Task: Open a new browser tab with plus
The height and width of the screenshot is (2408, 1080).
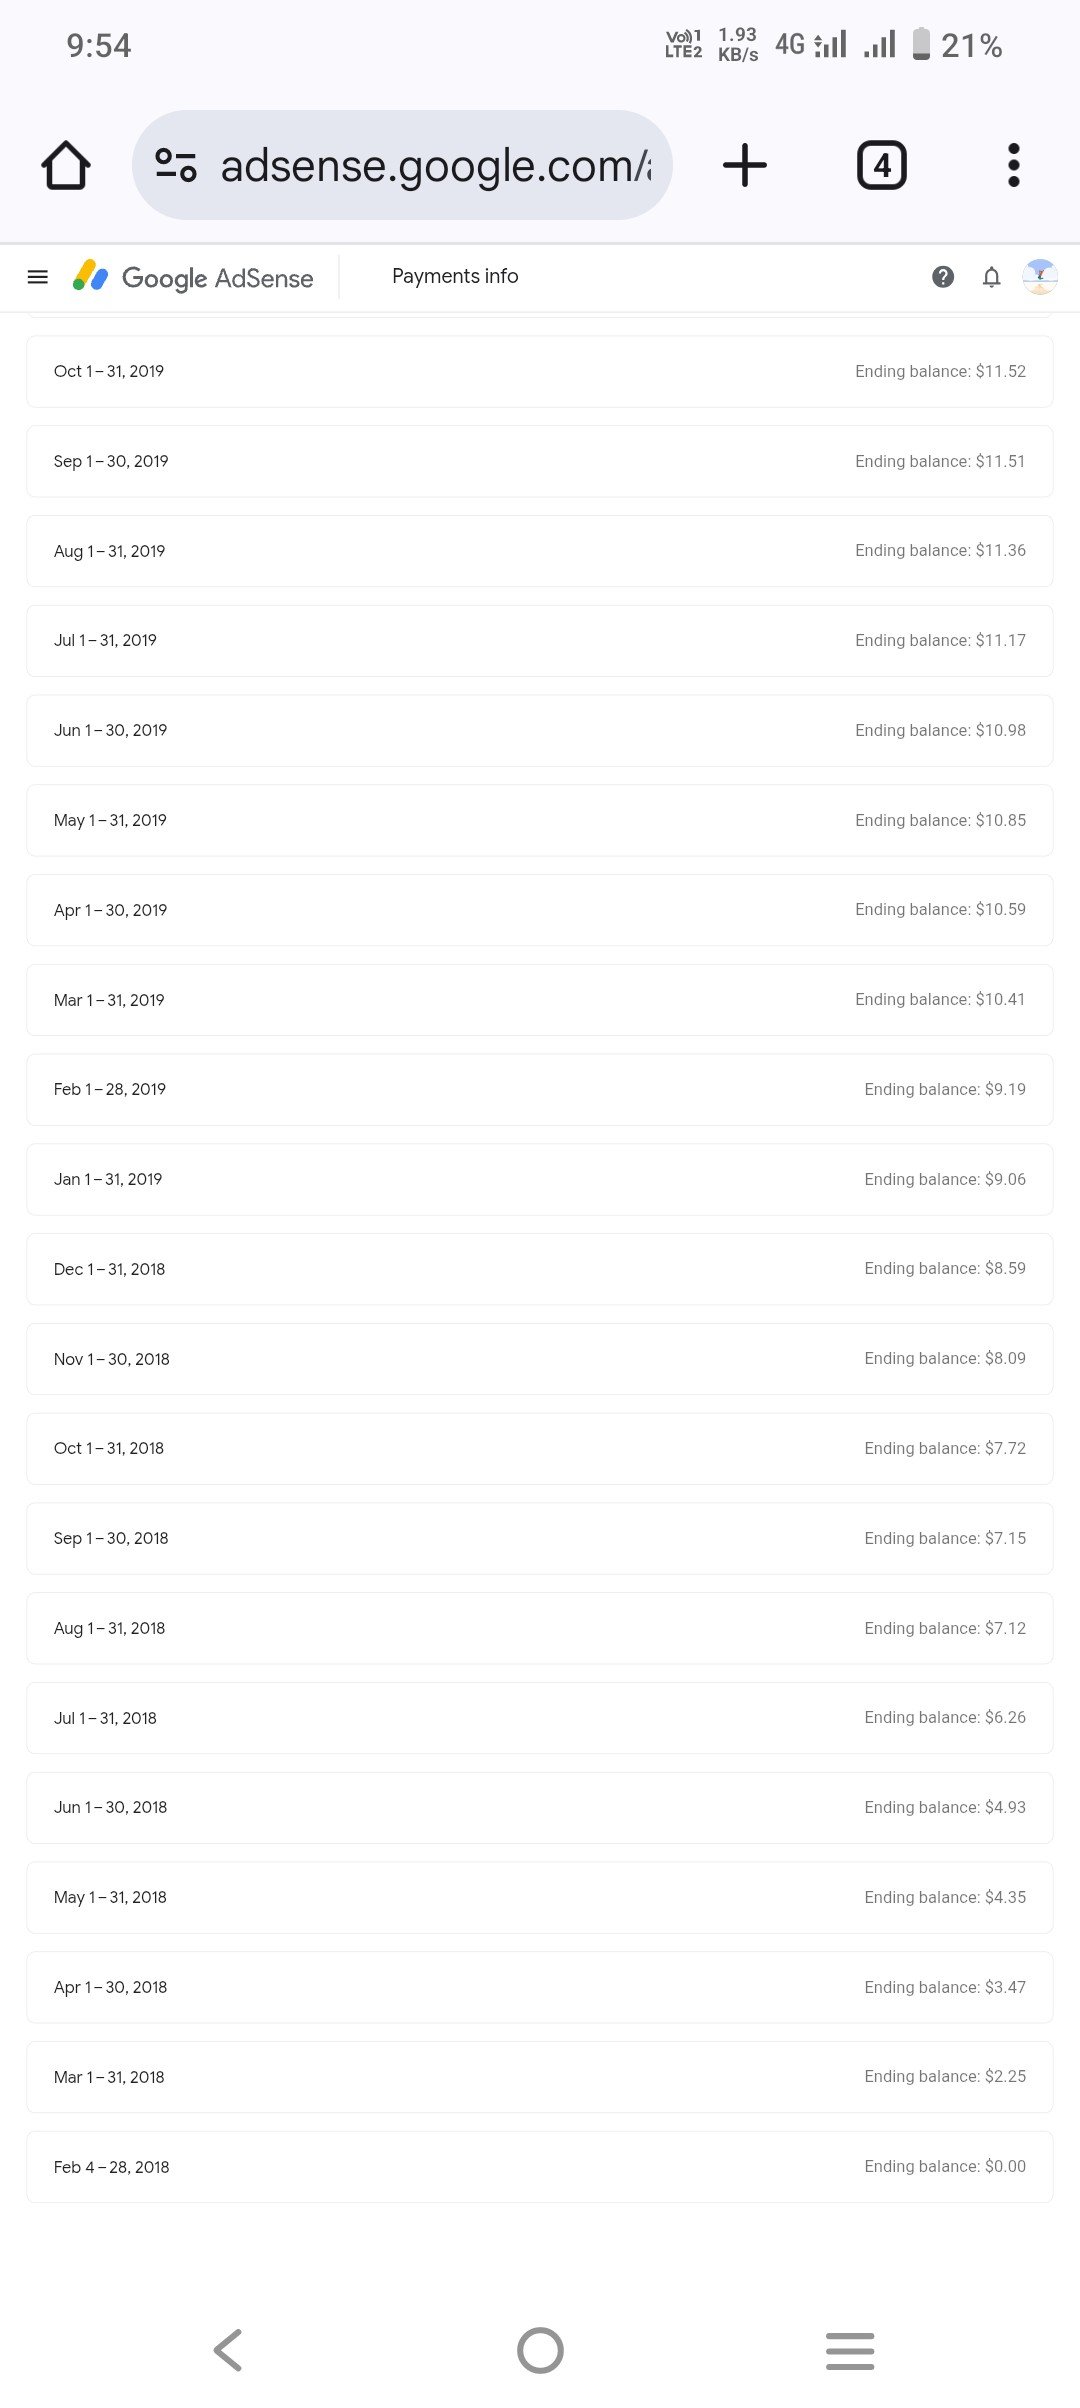Action: 745,165
